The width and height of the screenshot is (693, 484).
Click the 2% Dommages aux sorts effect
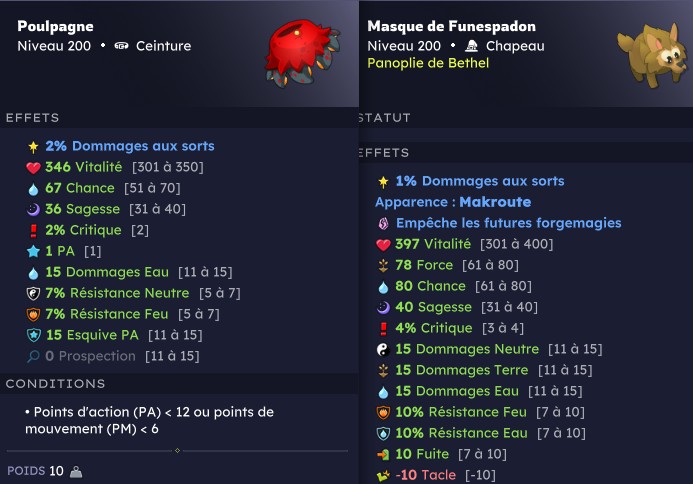click(130, 146)
